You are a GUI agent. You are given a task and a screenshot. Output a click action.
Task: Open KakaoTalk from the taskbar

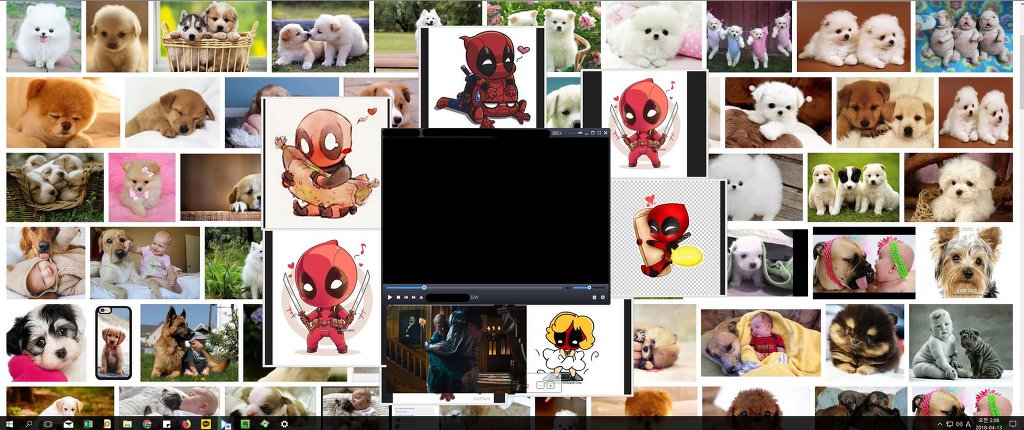[x=206, y=424]
